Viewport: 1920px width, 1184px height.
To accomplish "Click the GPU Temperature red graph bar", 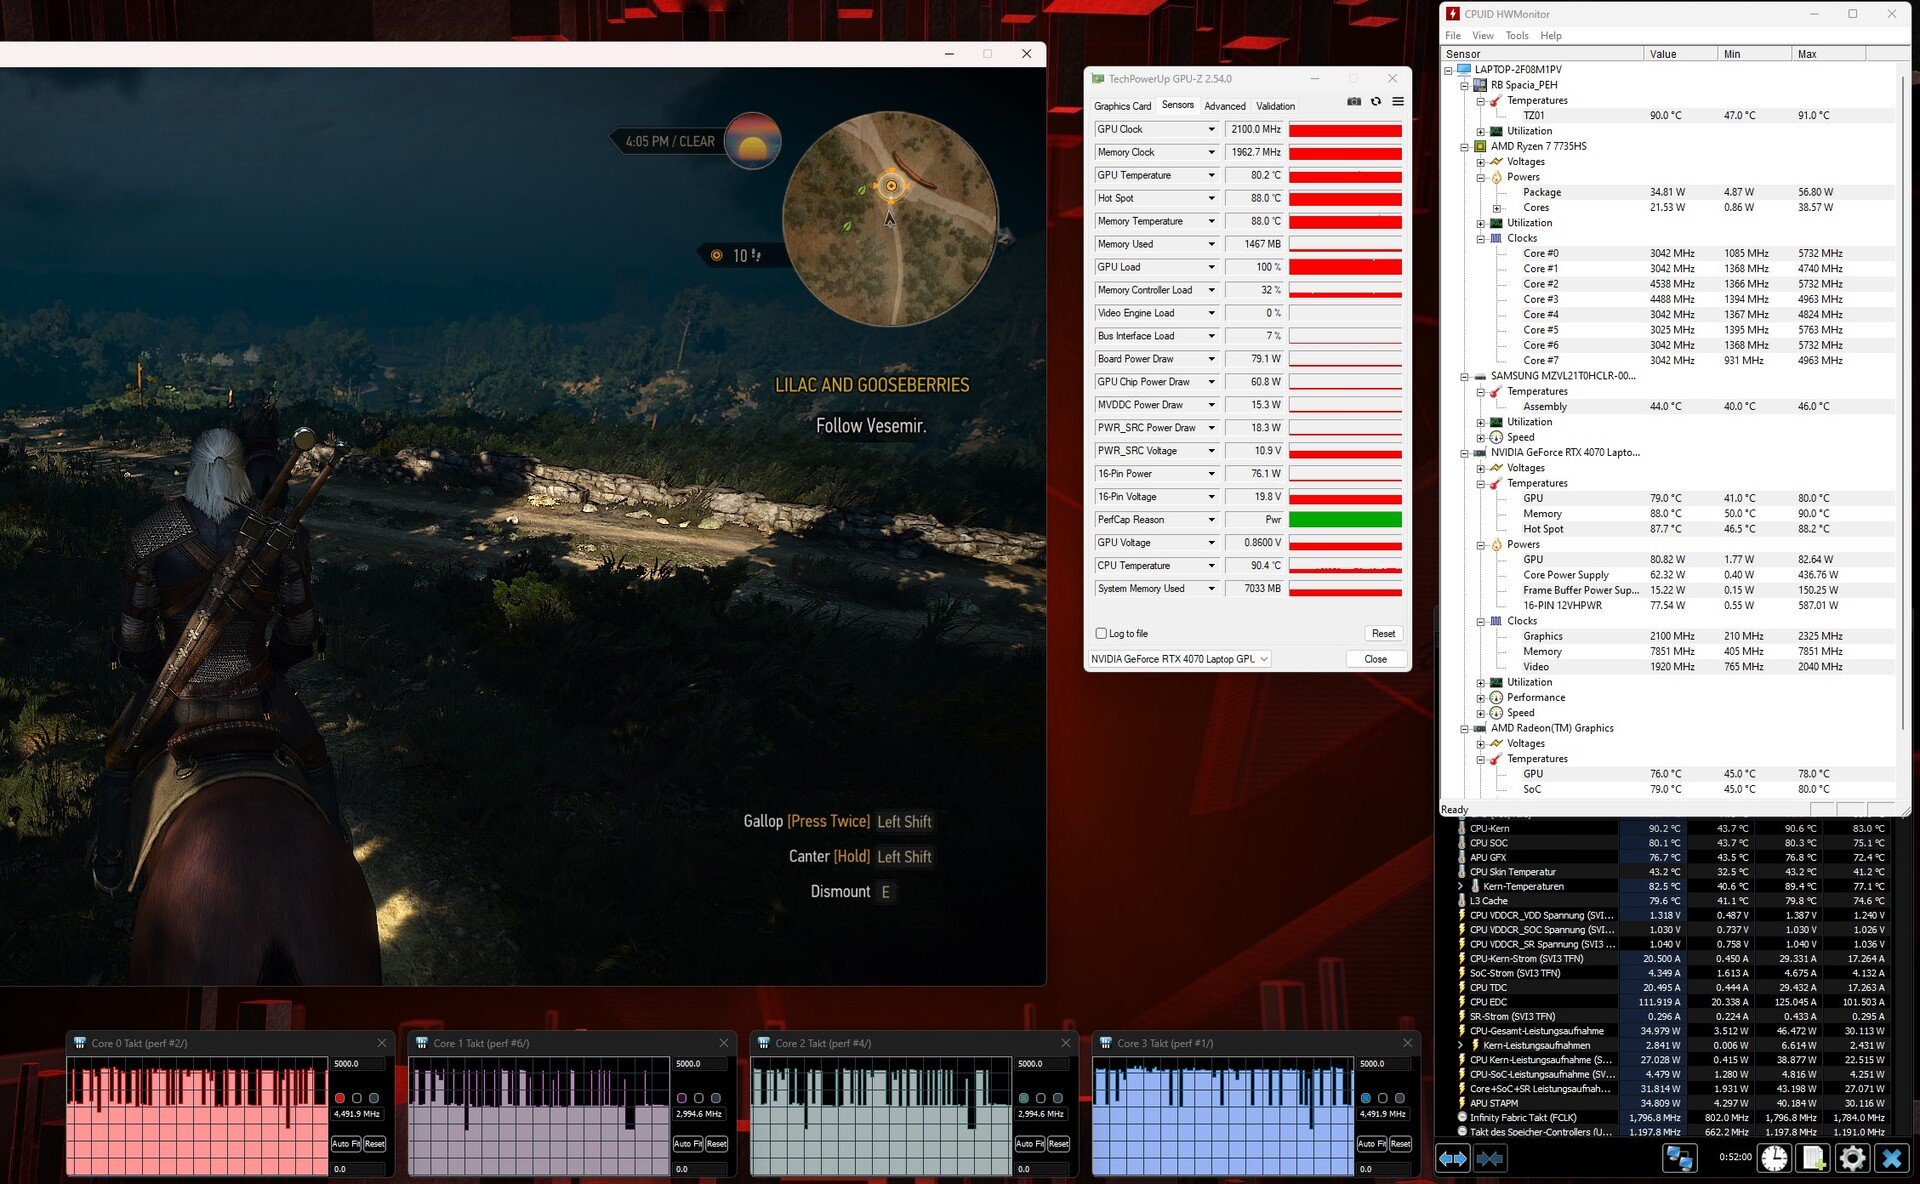I will 1345,175.
